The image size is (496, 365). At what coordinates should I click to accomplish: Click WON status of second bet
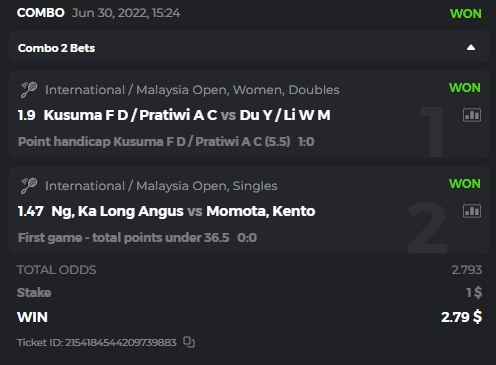[465, 184]
